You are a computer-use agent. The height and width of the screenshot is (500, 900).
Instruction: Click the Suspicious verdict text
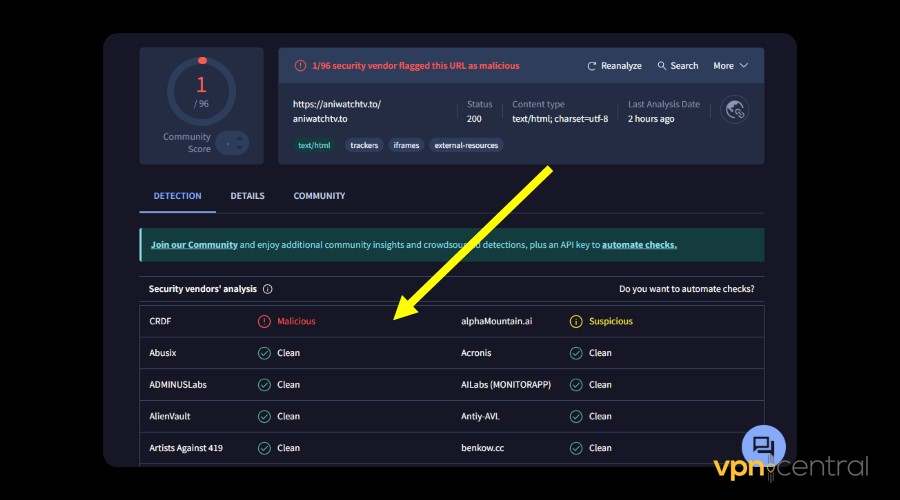[x=611, y=321]
